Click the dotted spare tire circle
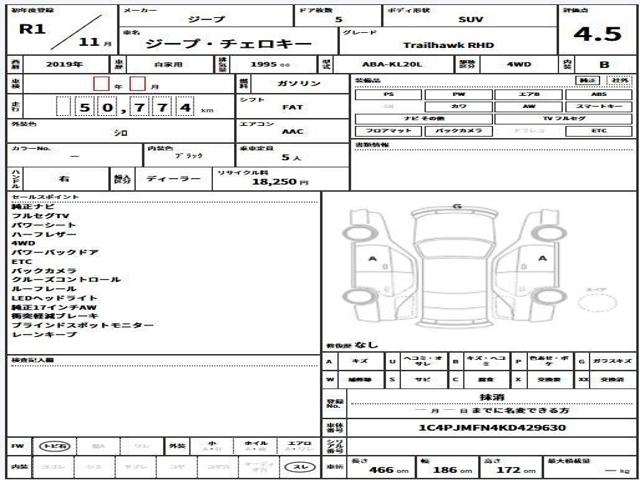 pos(597,303)
